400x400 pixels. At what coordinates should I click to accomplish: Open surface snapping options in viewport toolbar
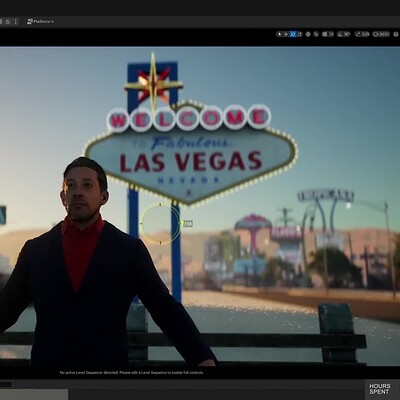coord(316,34)
